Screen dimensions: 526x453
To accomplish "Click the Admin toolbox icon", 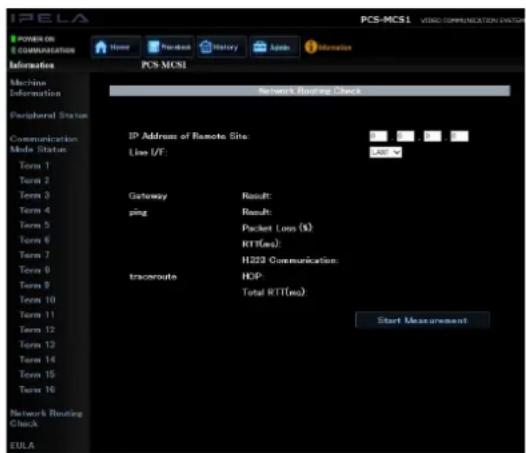I will point(260,47).
